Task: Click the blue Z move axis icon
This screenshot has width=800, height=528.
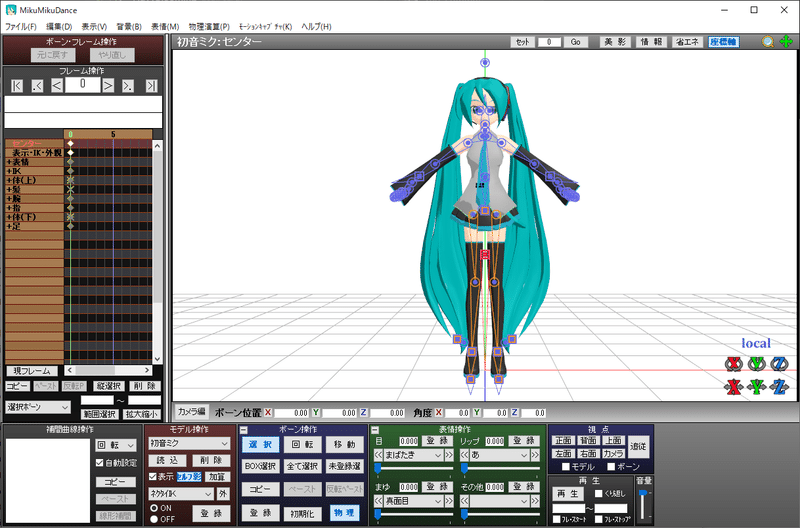Action: click(779, 387)
